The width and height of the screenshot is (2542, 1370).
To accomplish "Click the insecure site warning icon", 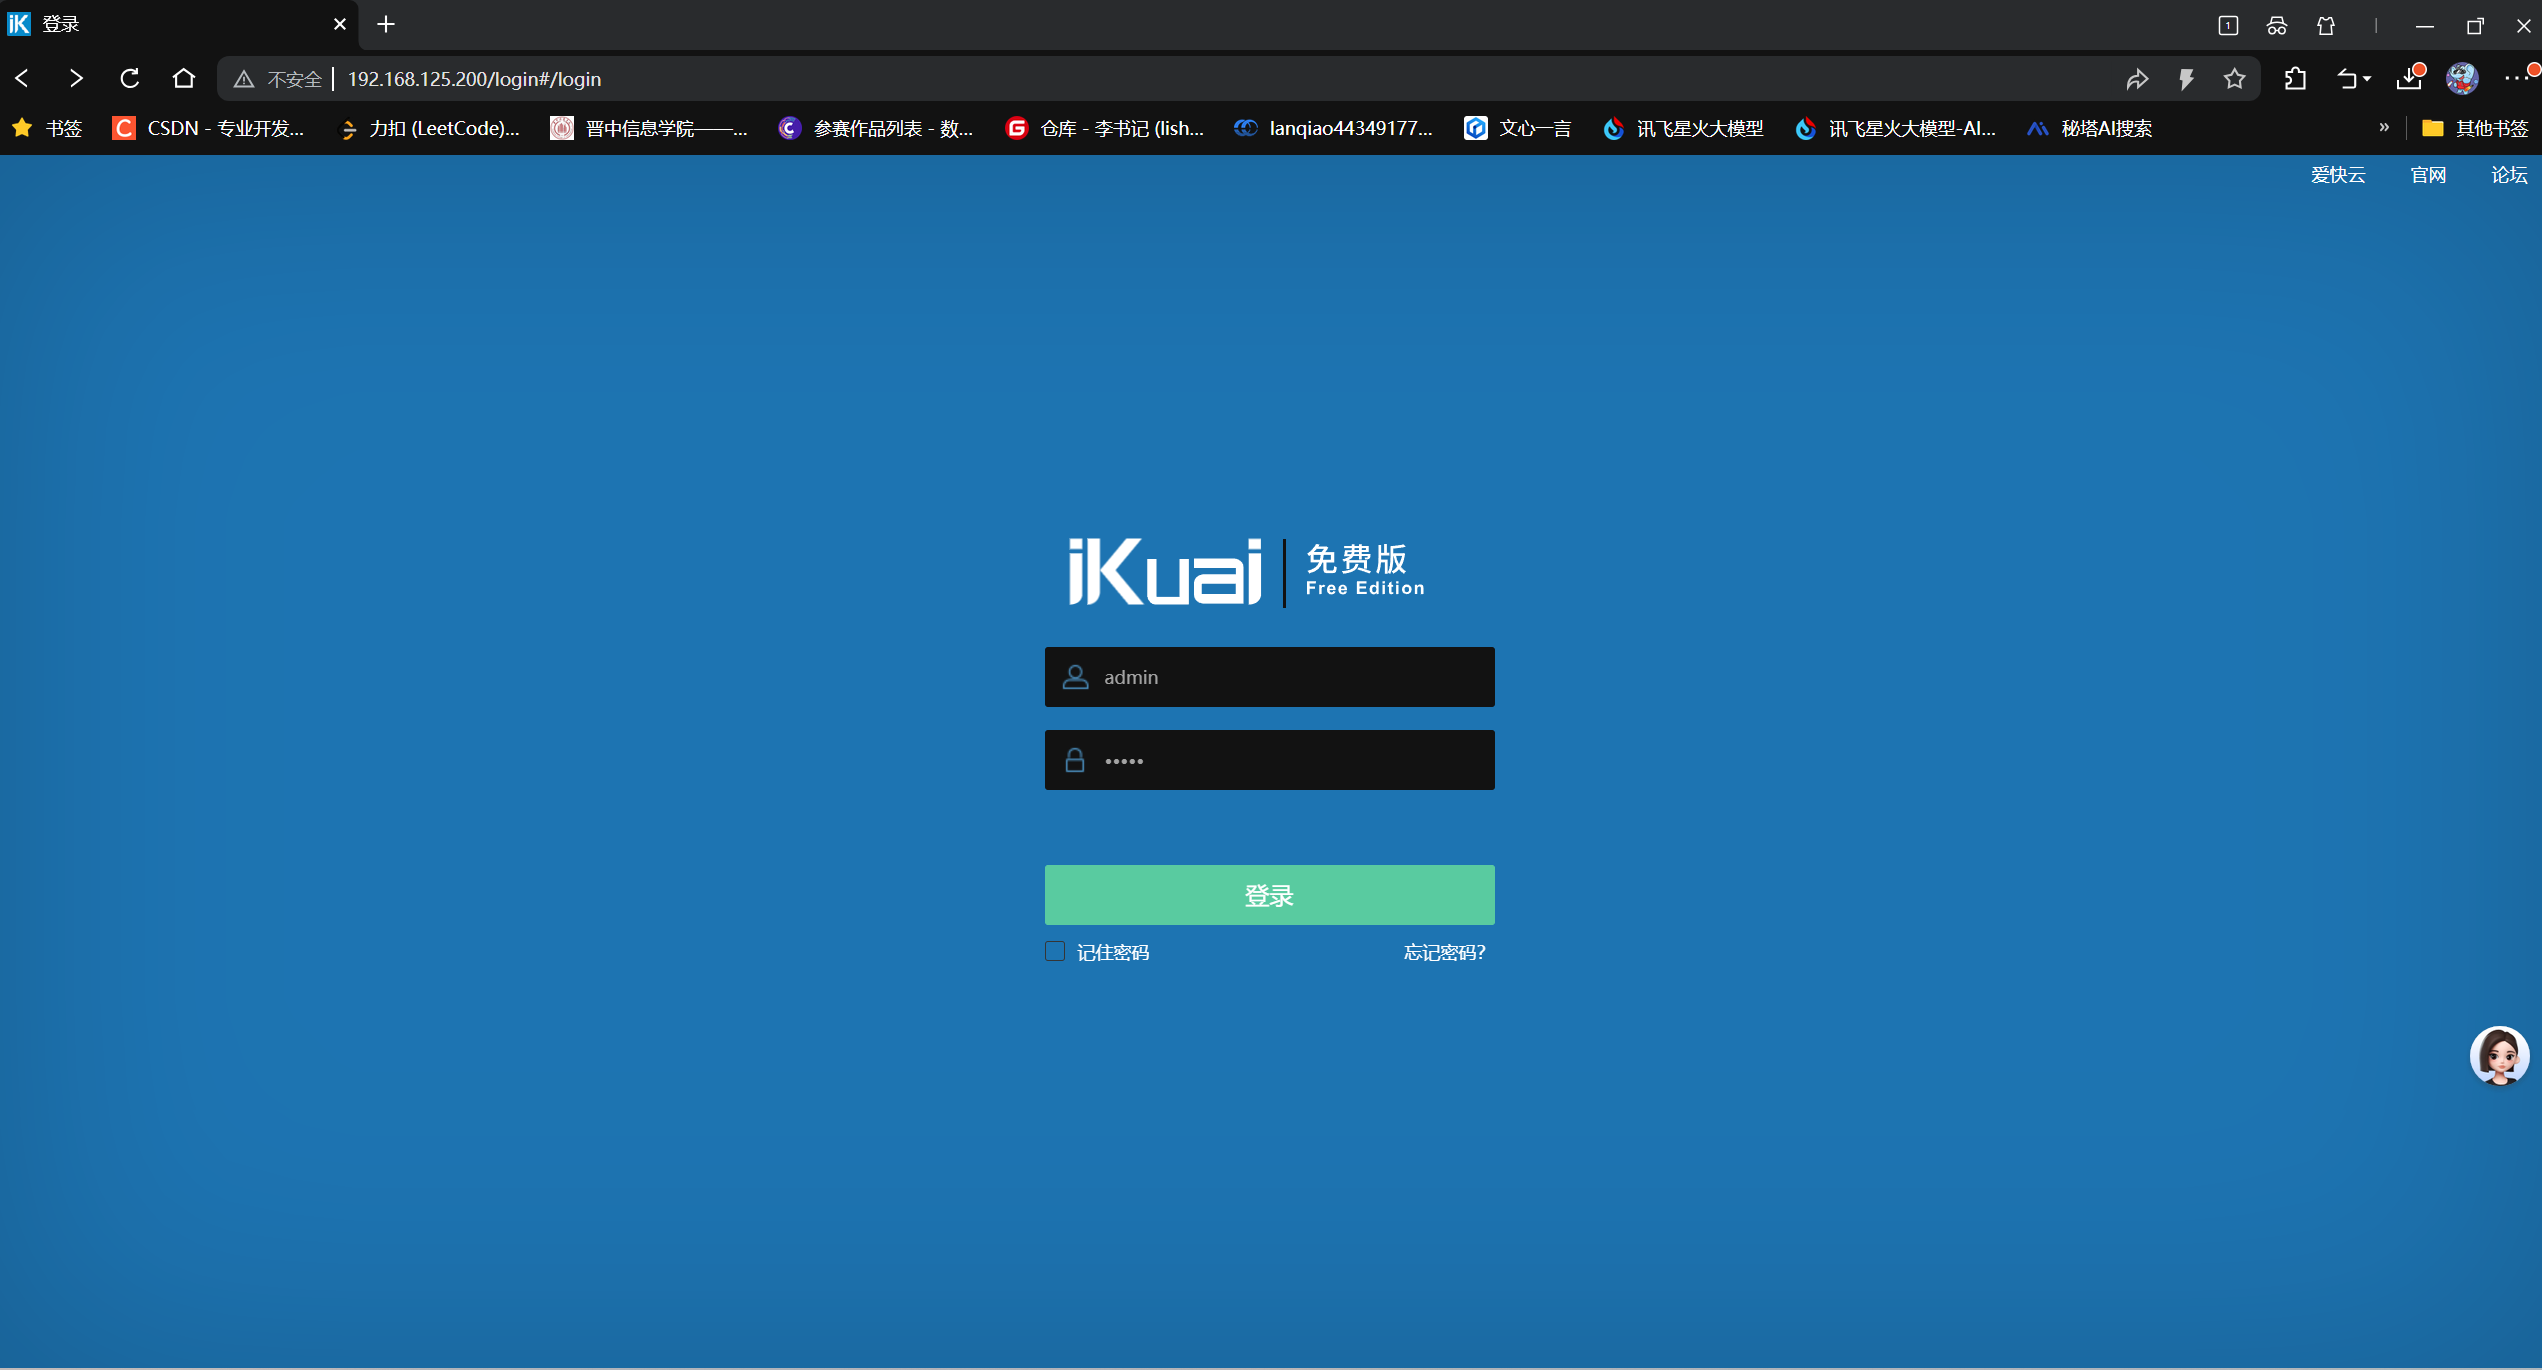I will pos(243,79).
